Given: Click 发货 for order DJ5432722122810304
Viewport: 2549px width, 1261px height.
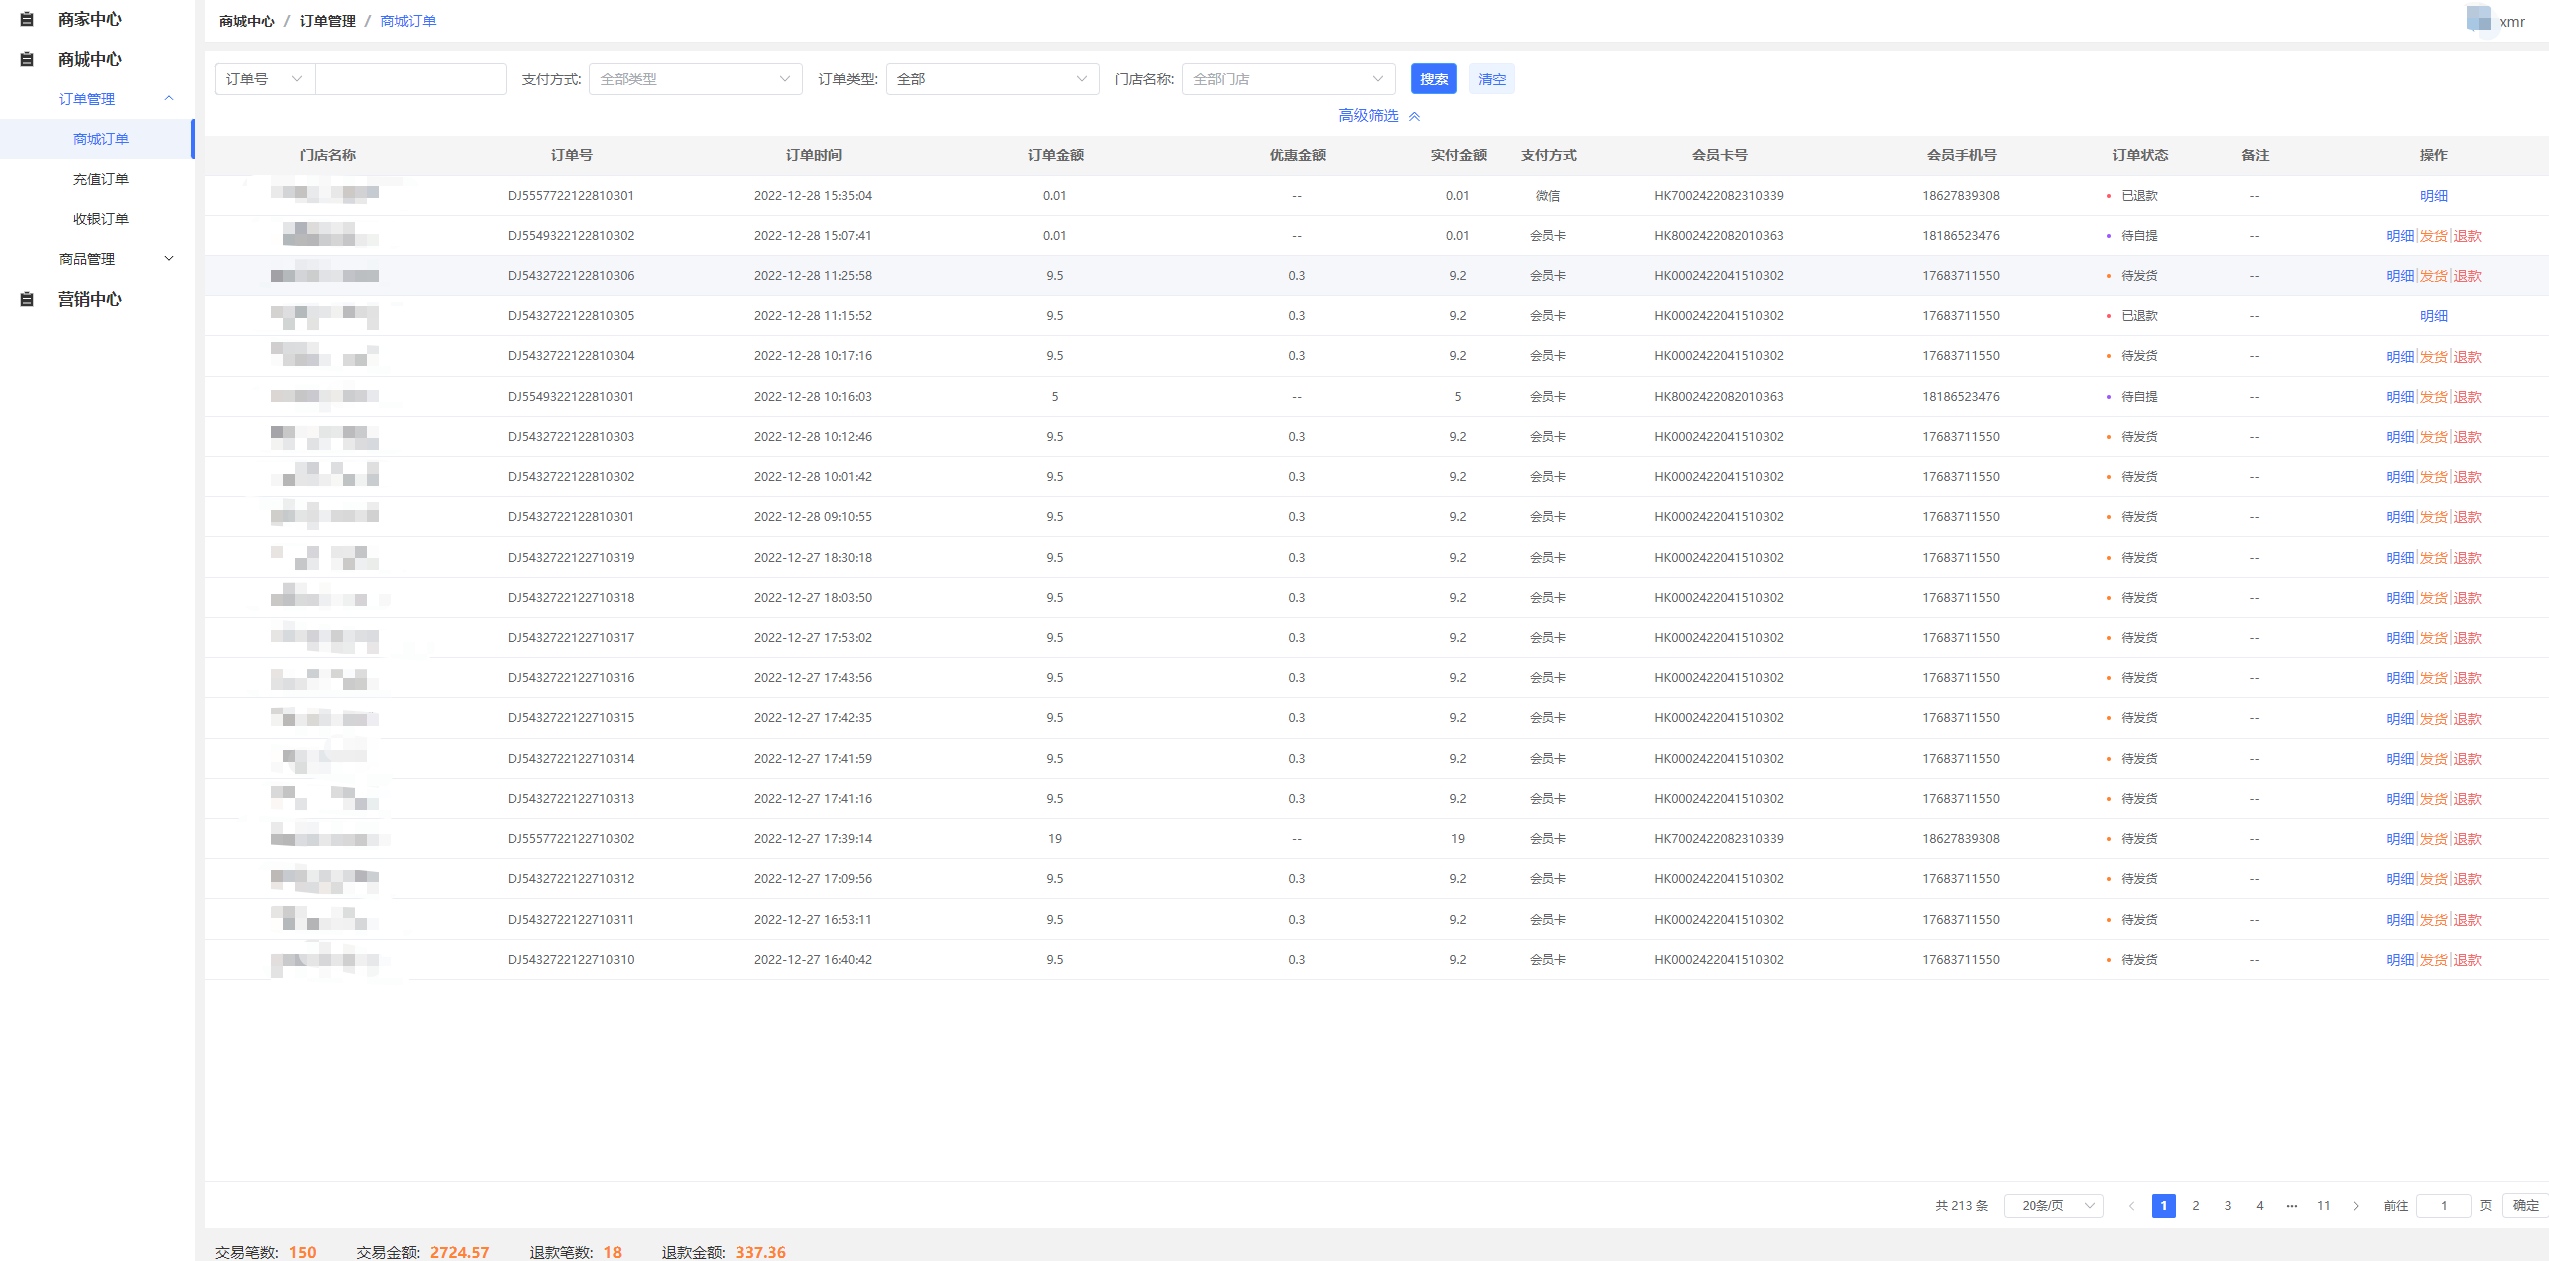Looking at the screenshot, I should coord(2433,356).
